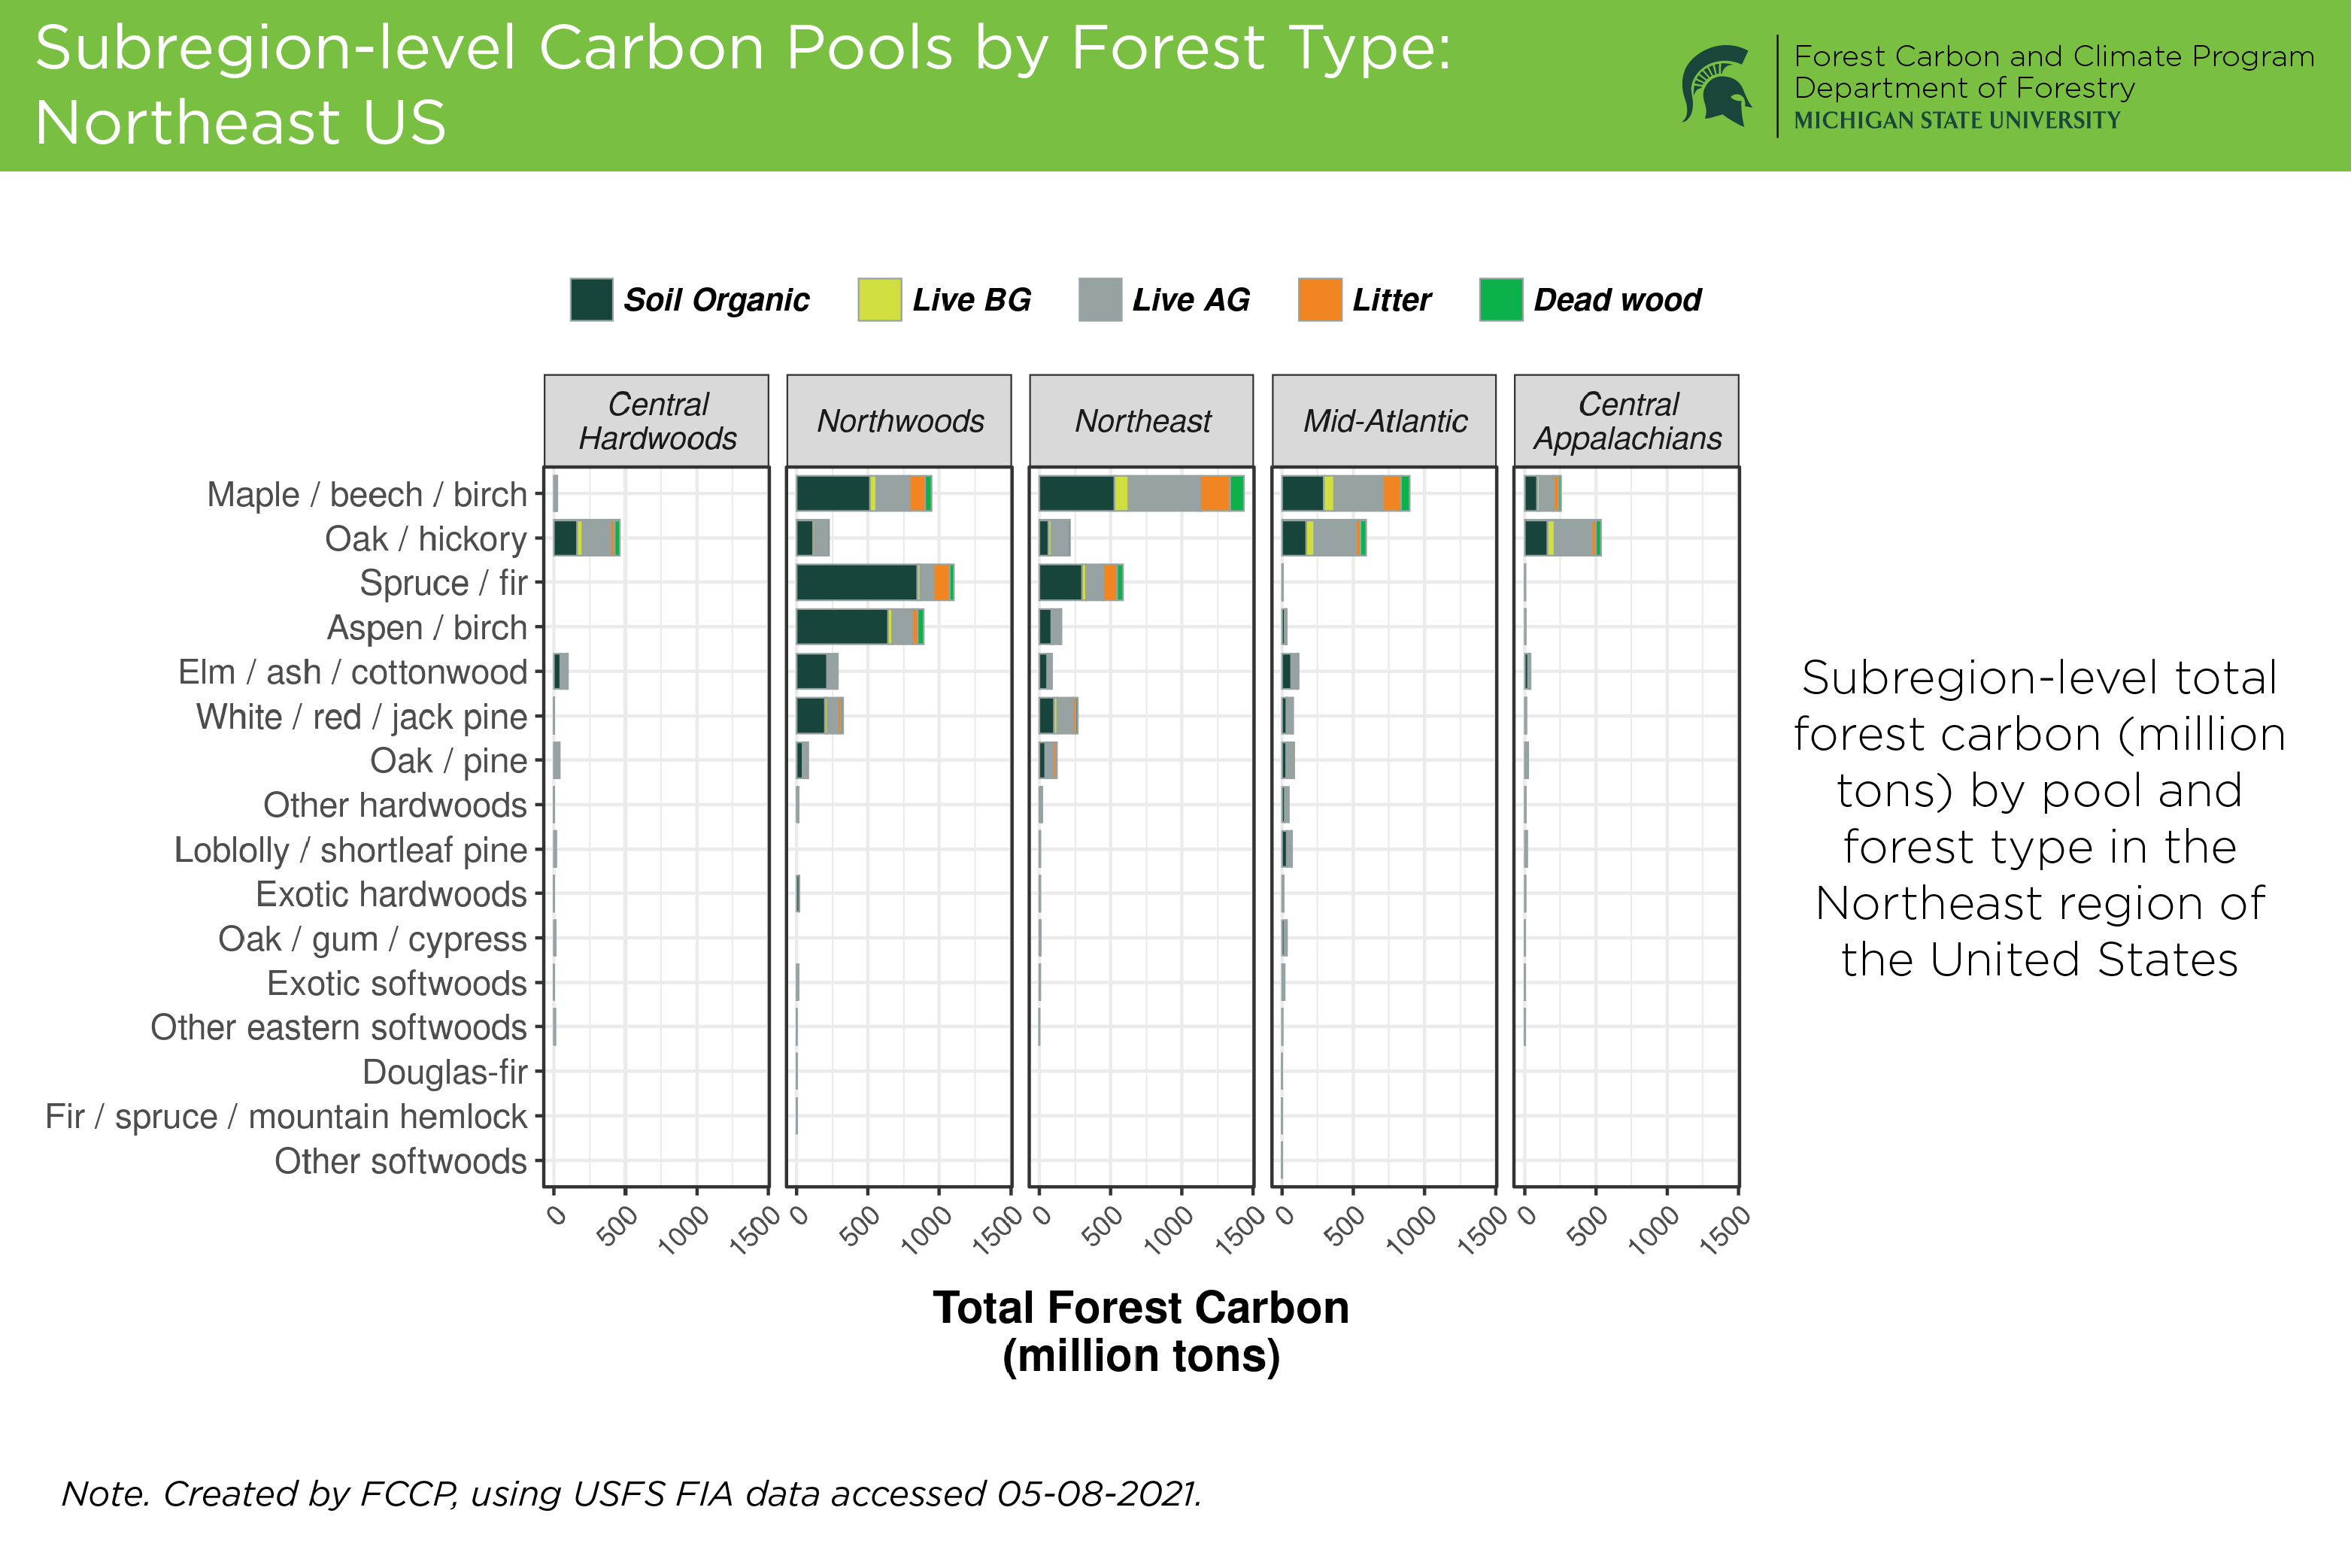Viewport: 2351px width, 1568px height.
Task: Click the 'Live AG' legend text
Action: pos(1191,300)
